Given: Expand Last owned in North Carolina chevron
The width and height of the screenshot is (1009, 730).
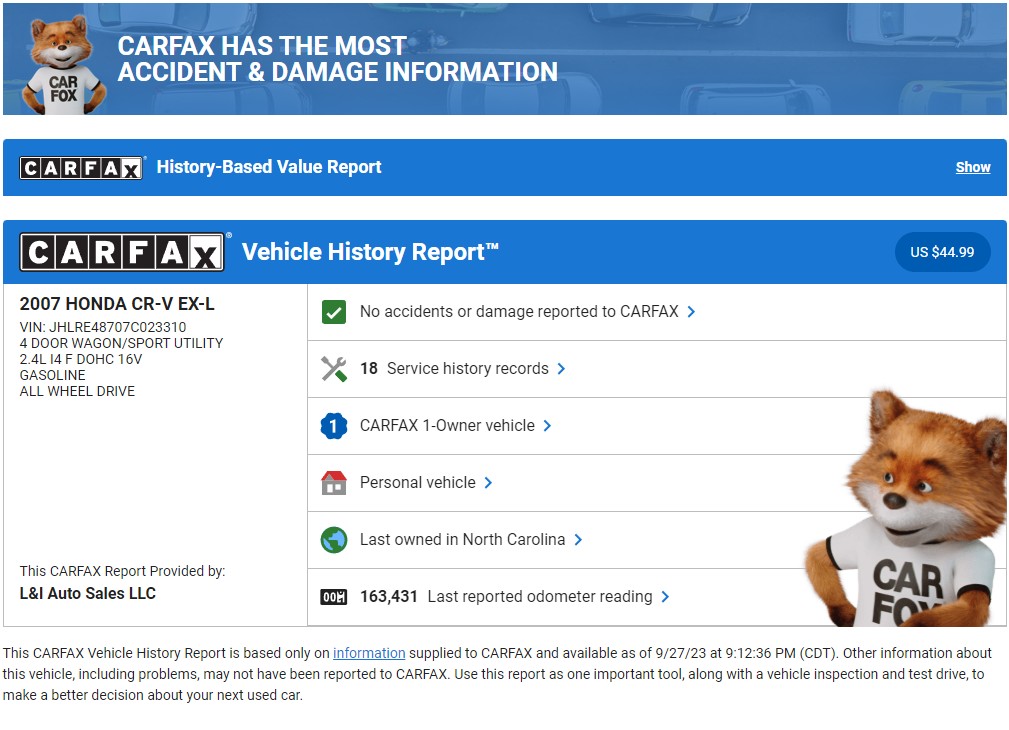Looking at the screenshot, I should (x=578, y=540).
